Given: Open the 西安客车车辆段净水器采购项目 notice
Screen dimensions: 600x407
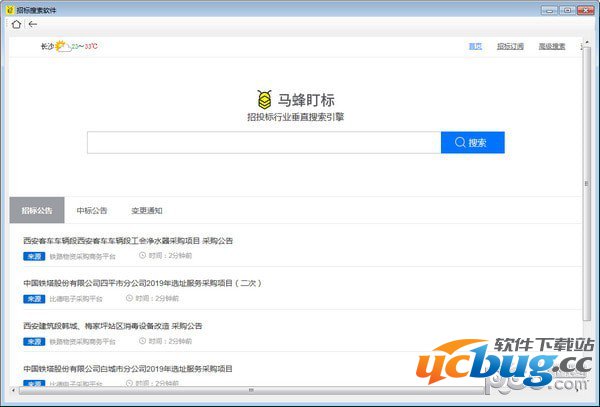Looking at the screenshot, I should [x=128, y=241].
